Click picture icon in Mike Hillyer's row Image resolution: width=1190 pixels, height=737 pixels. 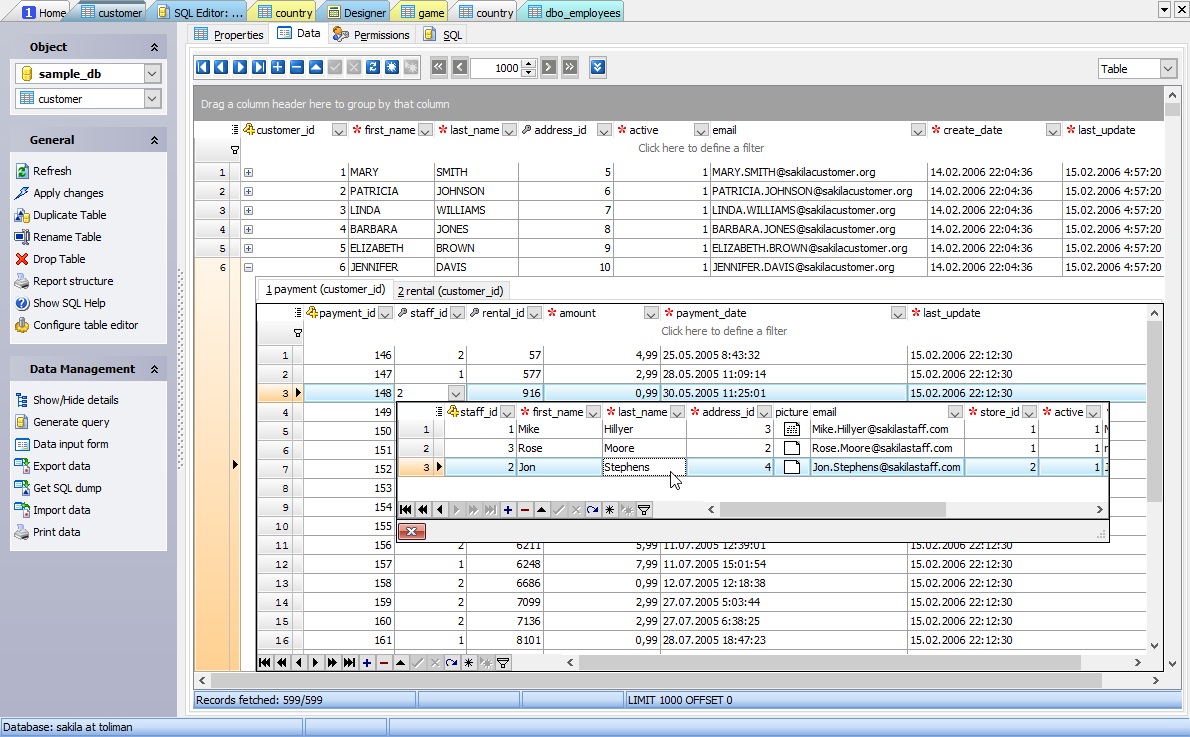(792, 429)
